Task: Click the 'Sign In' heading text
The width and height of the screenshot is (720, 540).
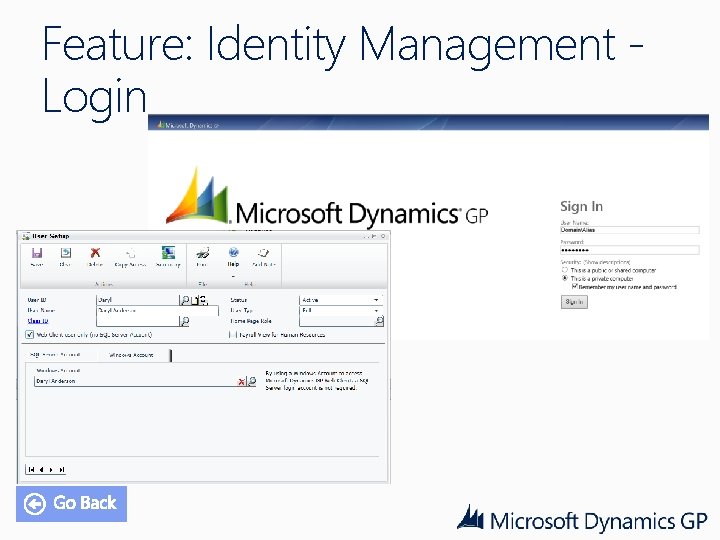Action: [x=581, y=207]
